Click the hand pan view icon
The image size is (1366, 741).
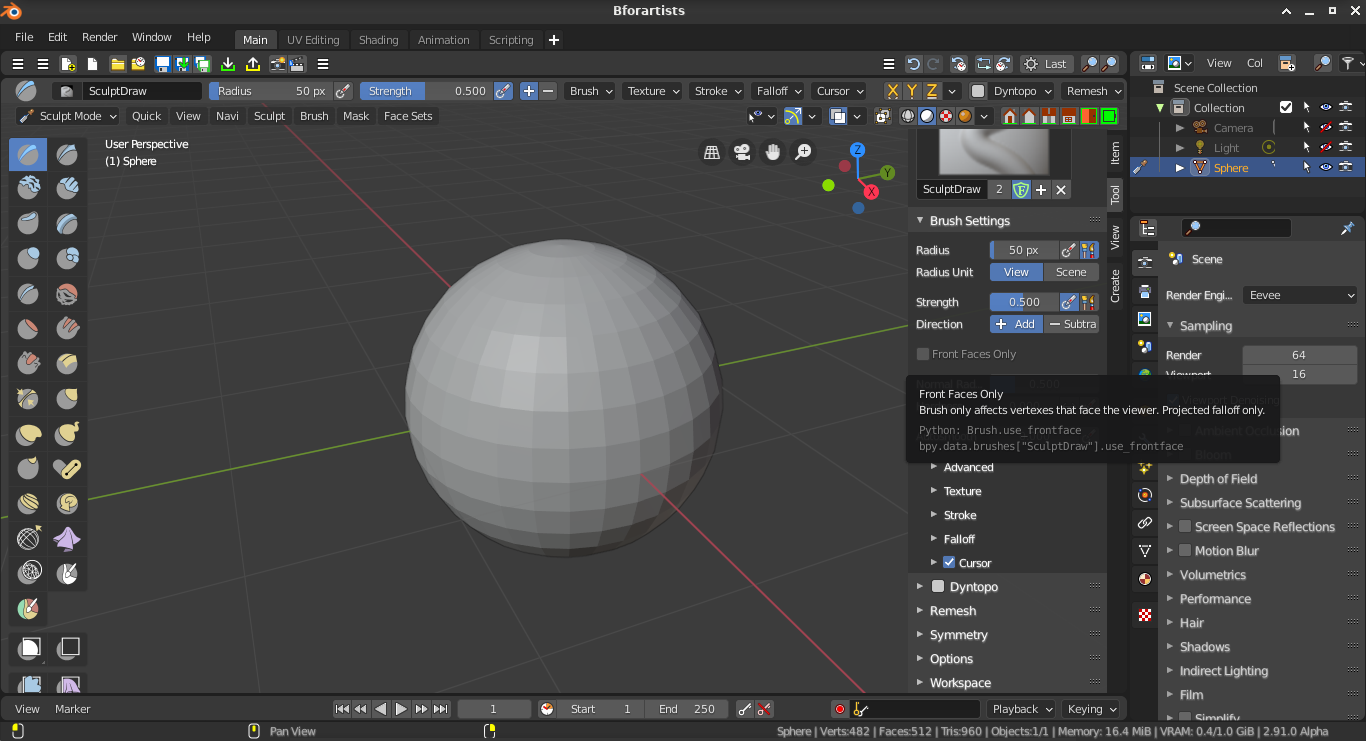pyautogui.click(x=772, y=152)
